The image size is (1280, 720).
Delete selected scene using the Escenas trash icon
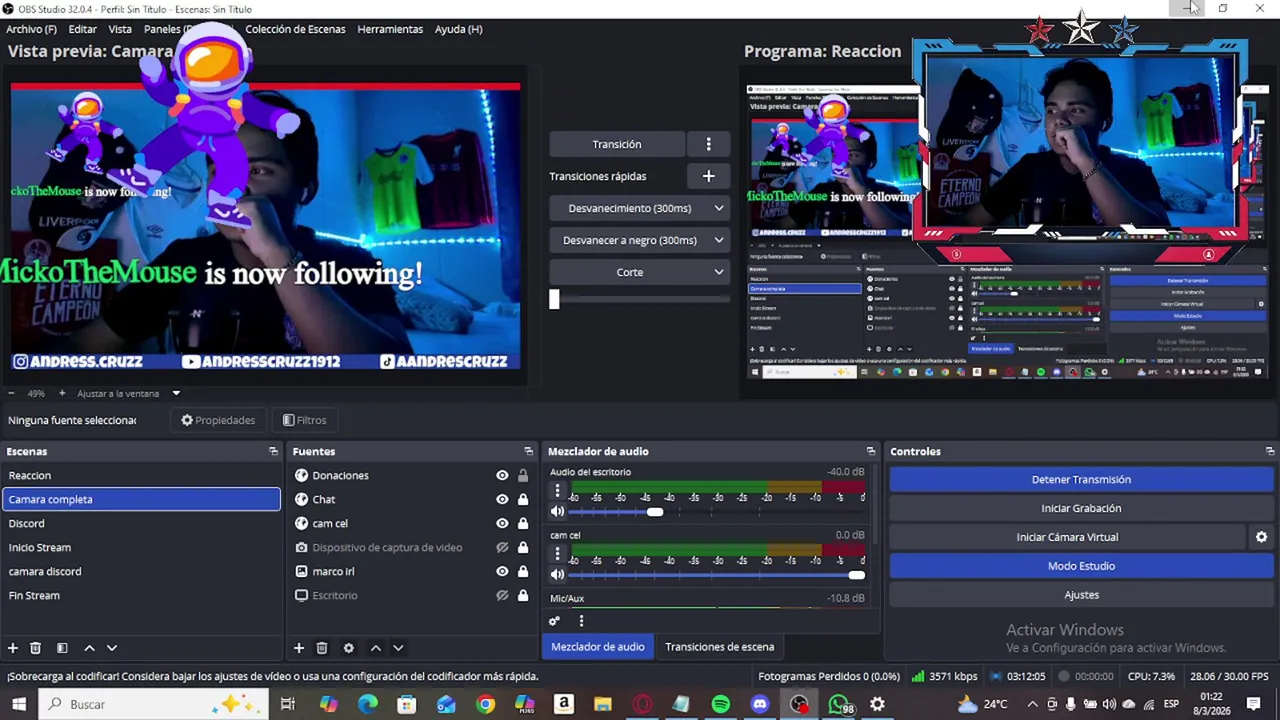[35, 648]
